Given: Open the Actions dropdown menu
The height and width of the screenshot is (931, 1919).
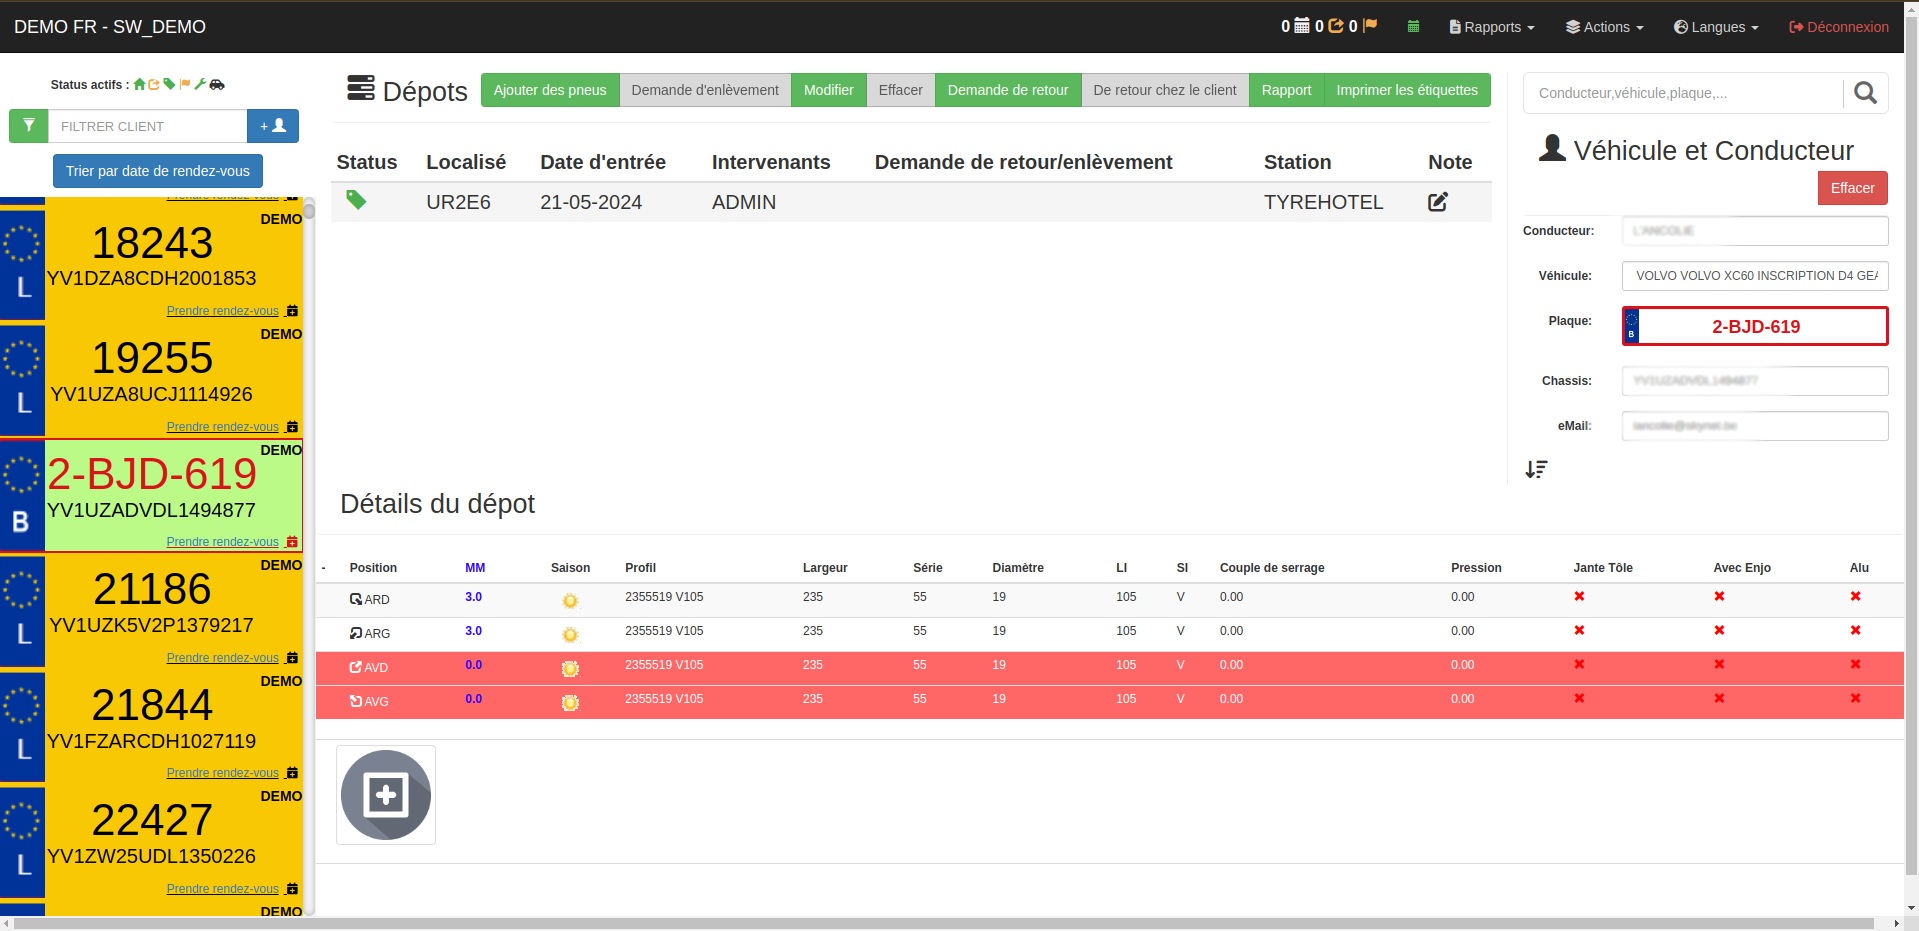Looking at the screenshot, I should pos(1604,27).
